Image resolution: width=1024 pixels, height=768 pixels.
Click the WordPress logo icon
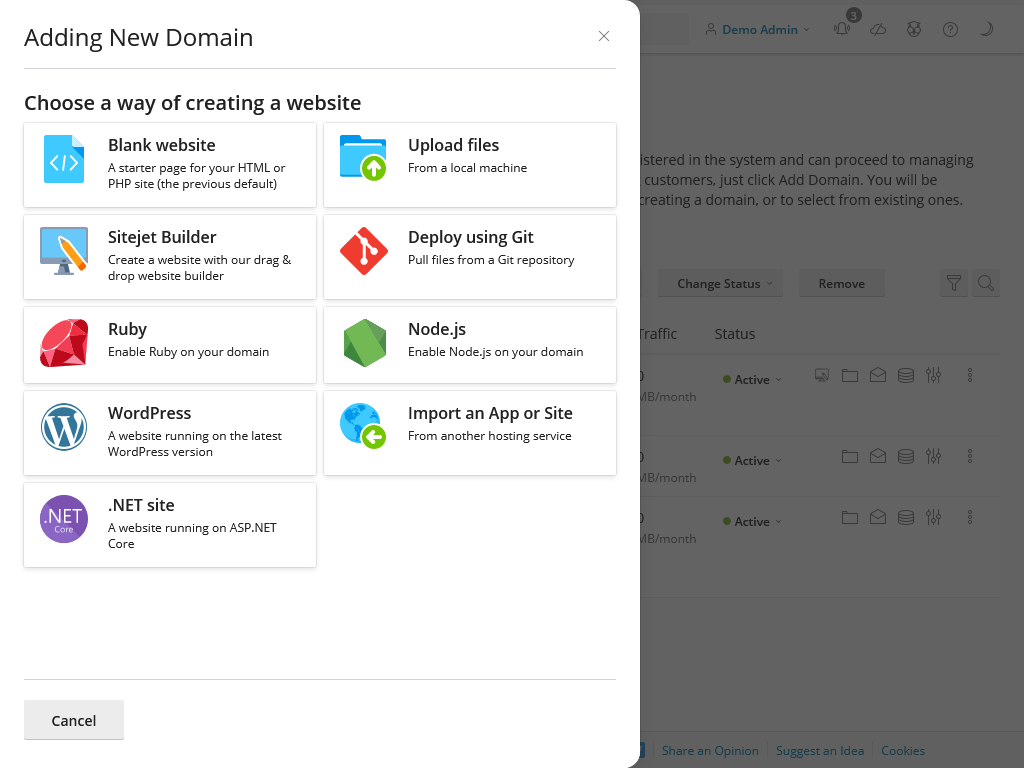pos(64,427)
